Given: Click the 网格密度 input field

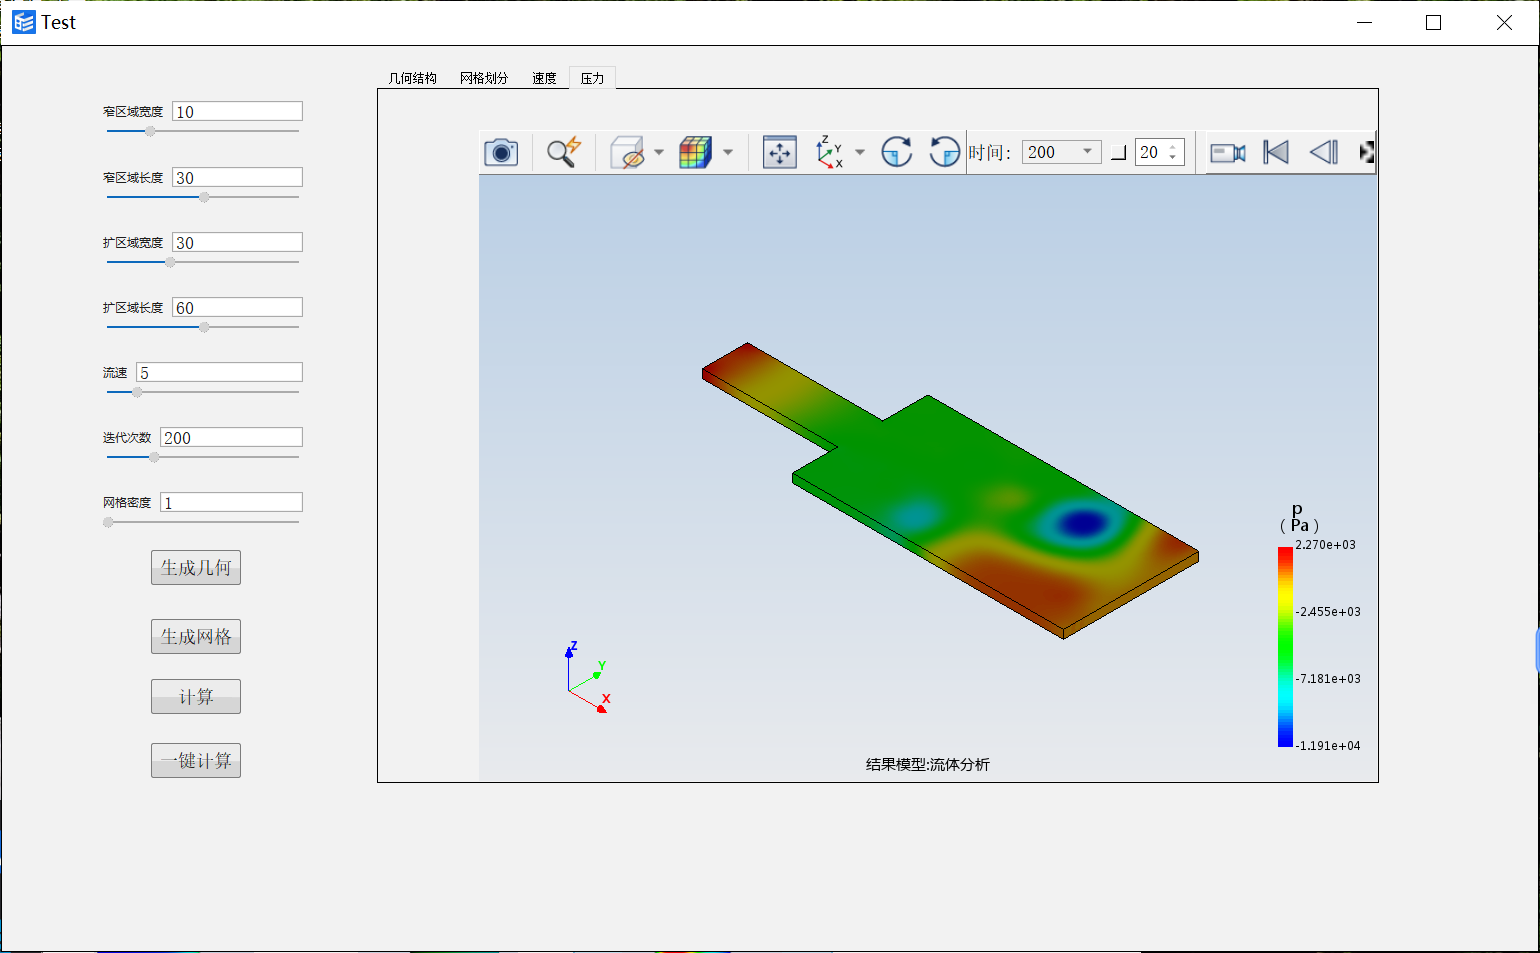Looking at the screenshot, I should [x=231, y=503].
